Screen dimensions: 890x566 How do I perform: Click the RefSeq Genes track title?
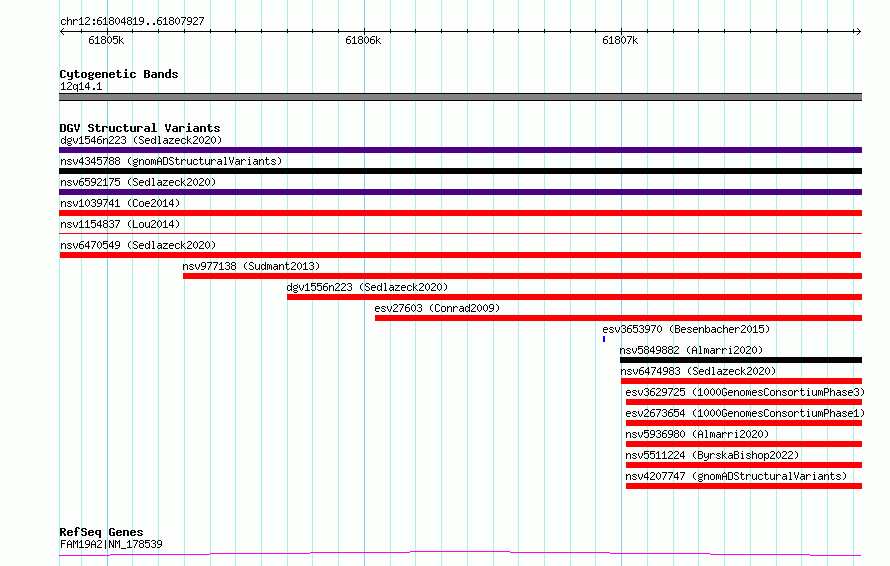pos(102,532)
